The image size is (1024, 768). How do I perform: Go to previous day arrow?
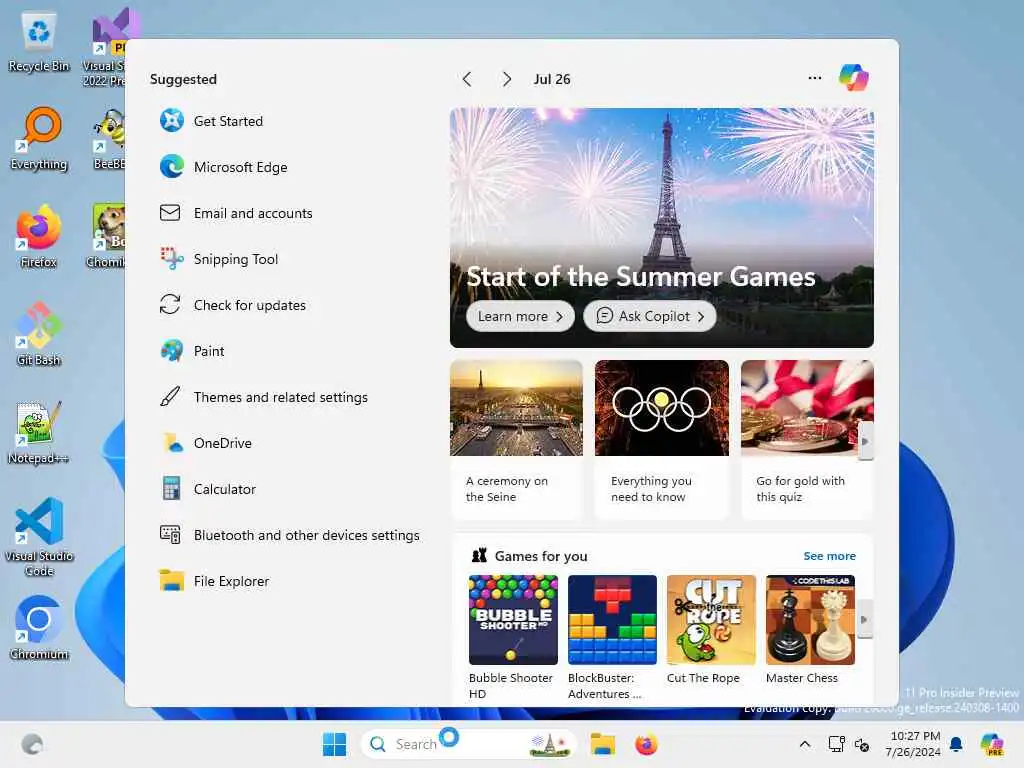coord(467,79)
